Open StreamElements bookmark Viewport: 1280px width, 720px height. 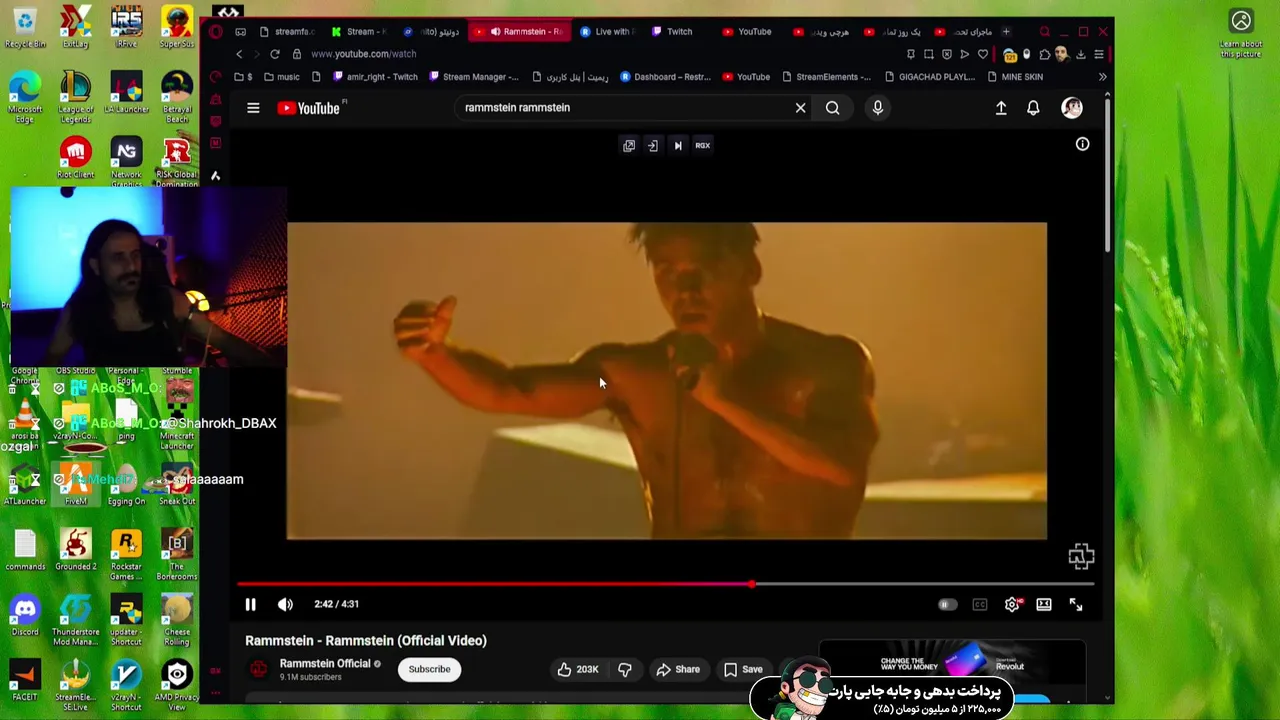click(826, 77)
